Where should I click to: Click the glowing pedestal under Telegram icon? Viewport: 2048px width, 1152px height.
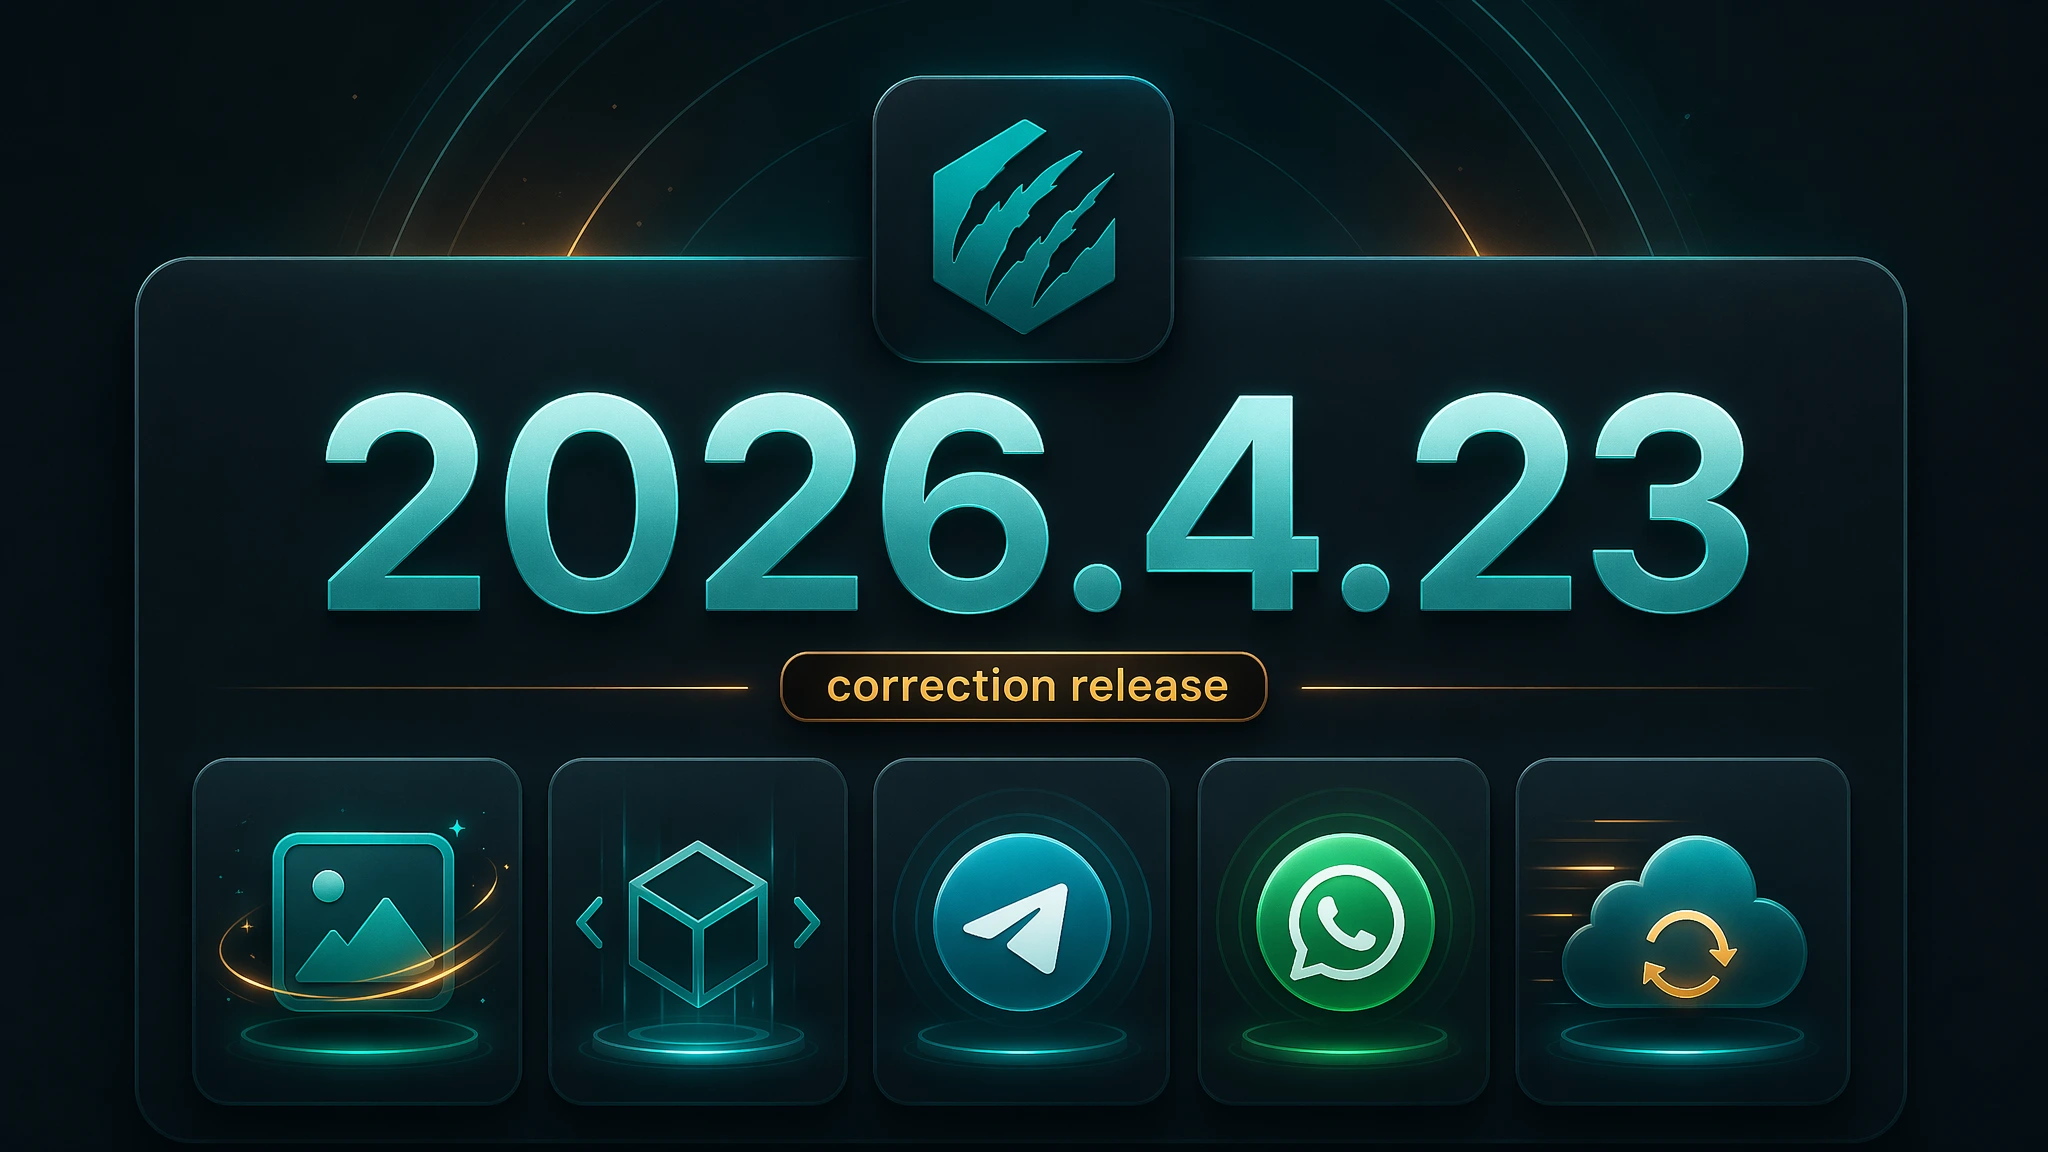1021,1040
